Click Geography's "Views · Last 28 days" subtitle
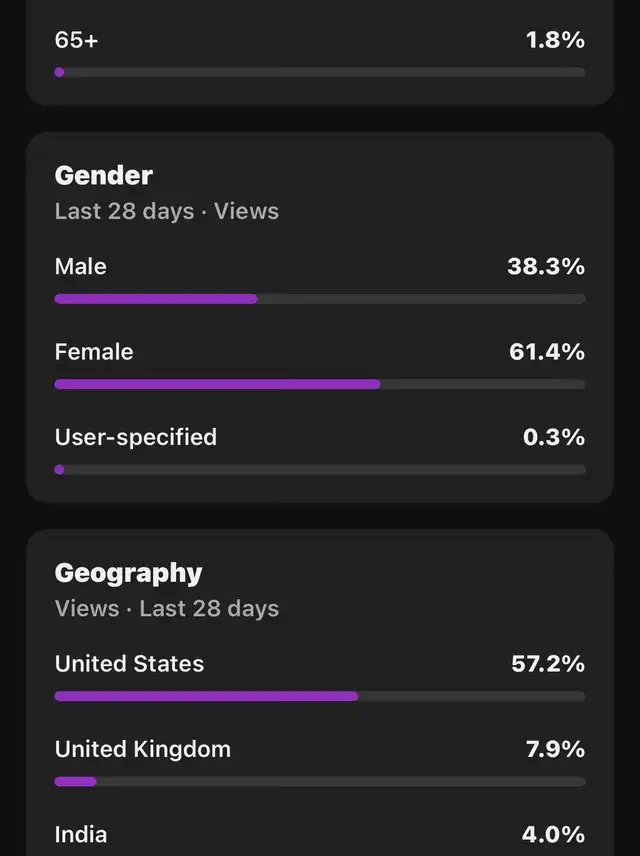 tap(167, 608)
